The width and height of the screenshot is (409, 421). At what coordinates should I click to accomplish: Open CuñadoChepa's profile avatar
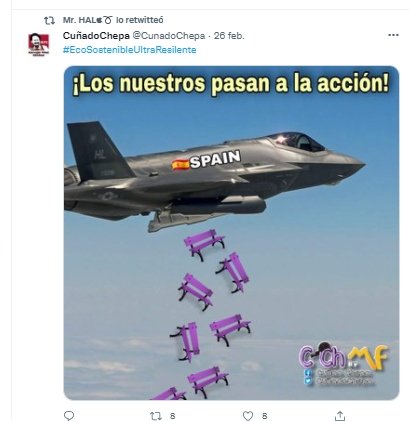point(38,44)
